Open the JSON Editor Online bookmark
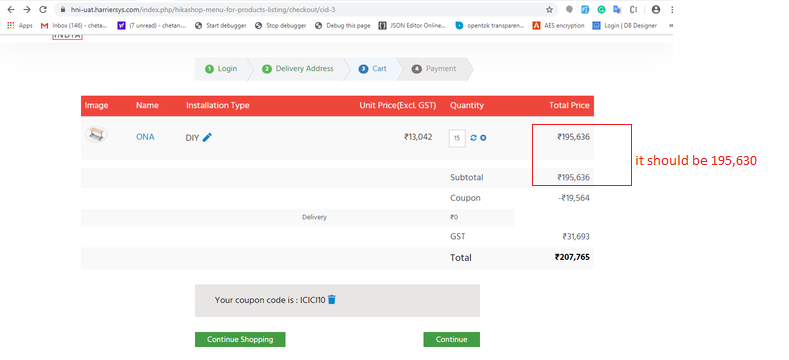This screenshot has width=789, height=360. [x=412, y=25]
